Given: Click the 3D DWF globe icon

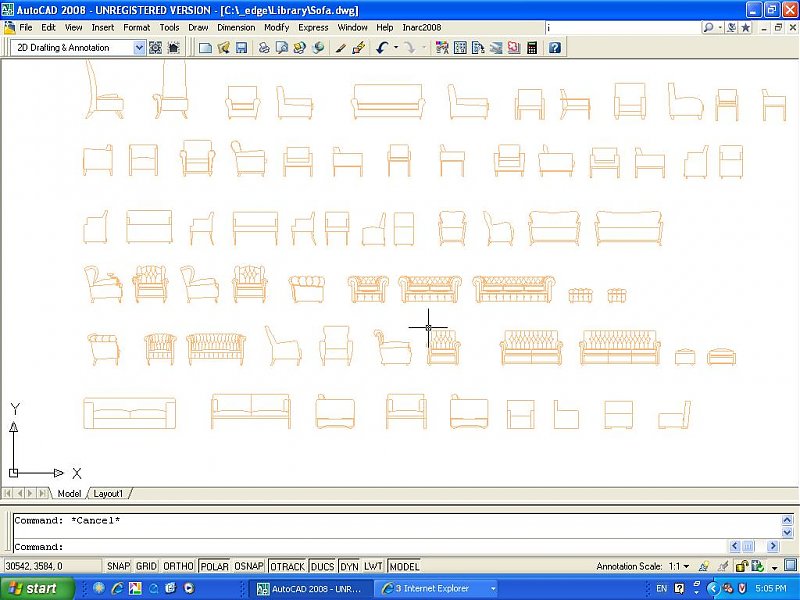Looking at the screenshot, I should click(x=318, y=48).
